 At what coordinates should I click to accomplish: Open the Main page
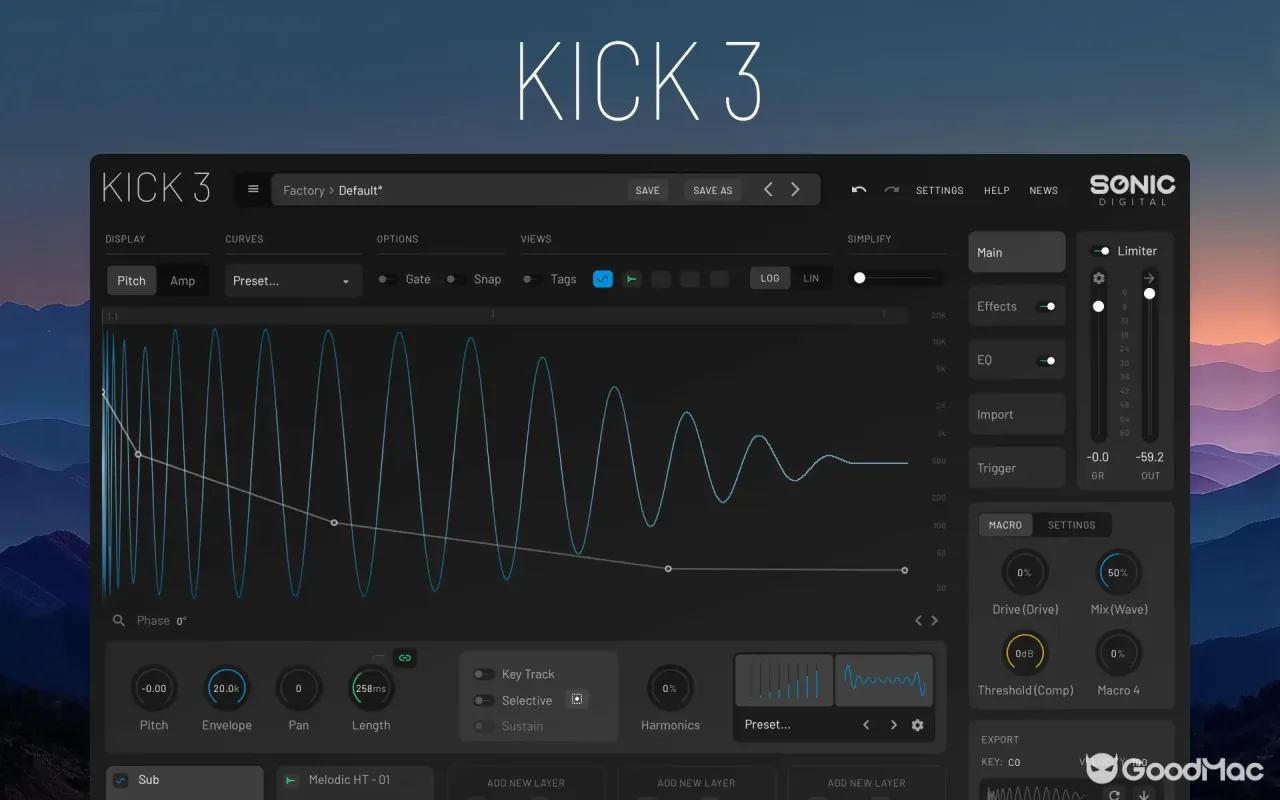coord(1017,252)
